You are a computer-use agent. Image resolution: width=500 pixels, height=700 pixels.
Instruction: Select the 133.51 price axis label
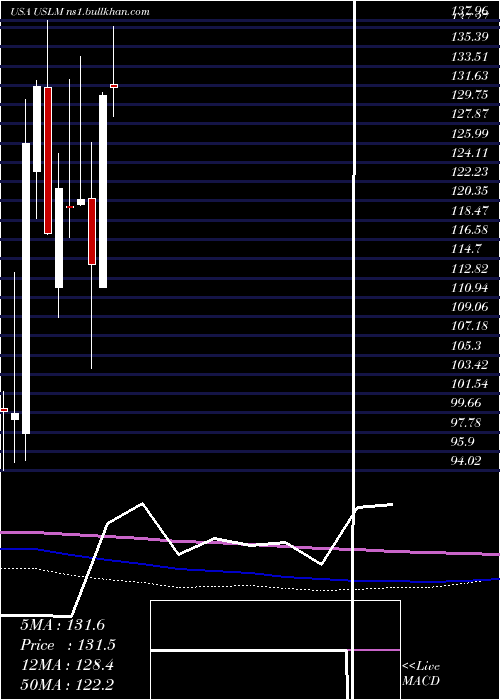(x=469, y=56)
